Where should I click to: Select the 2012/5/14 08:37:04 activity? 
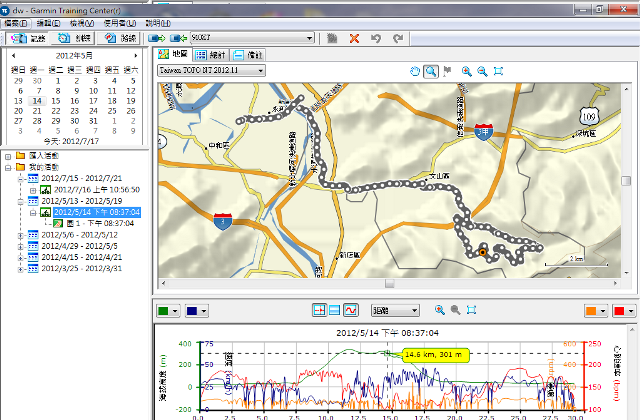coord(97,212)
